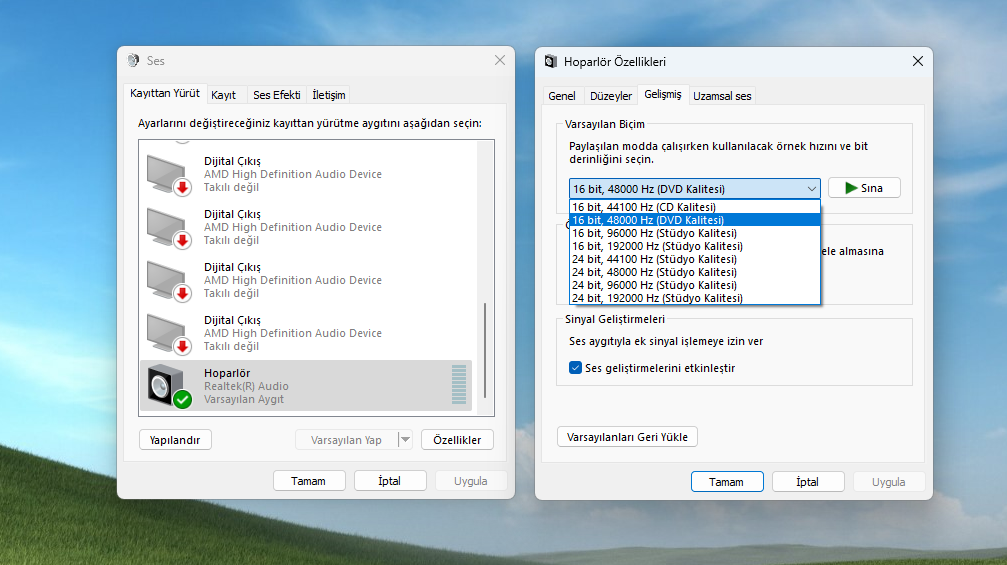Choose 16 bit, 192000 Hz (Stüdyo Kalitesi)
Image resolution: width=1007 pixels, height=565 pixels.
point(694,246)
